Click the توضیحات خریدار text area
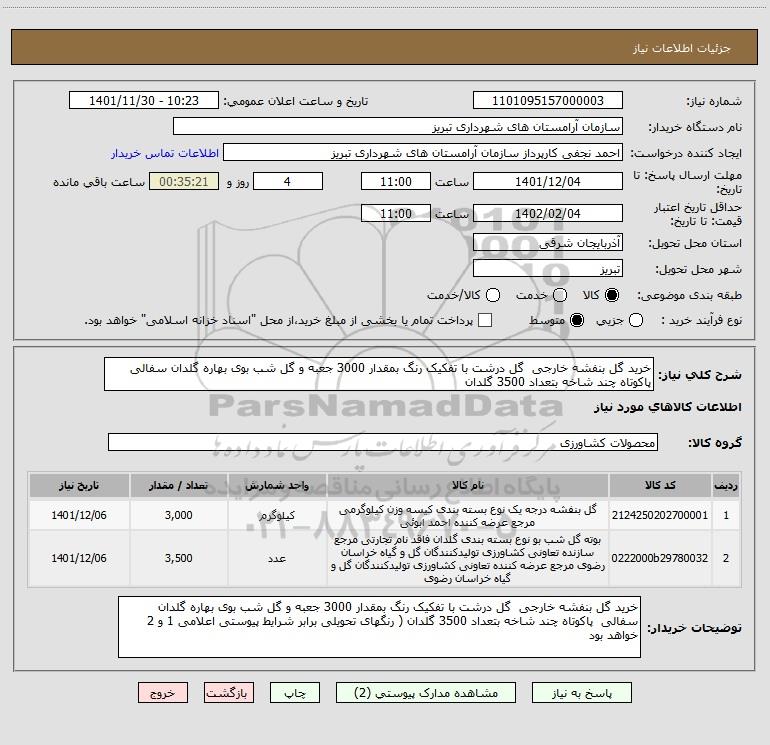This screenshot has height=745, width=770. (x=379, y=627)
